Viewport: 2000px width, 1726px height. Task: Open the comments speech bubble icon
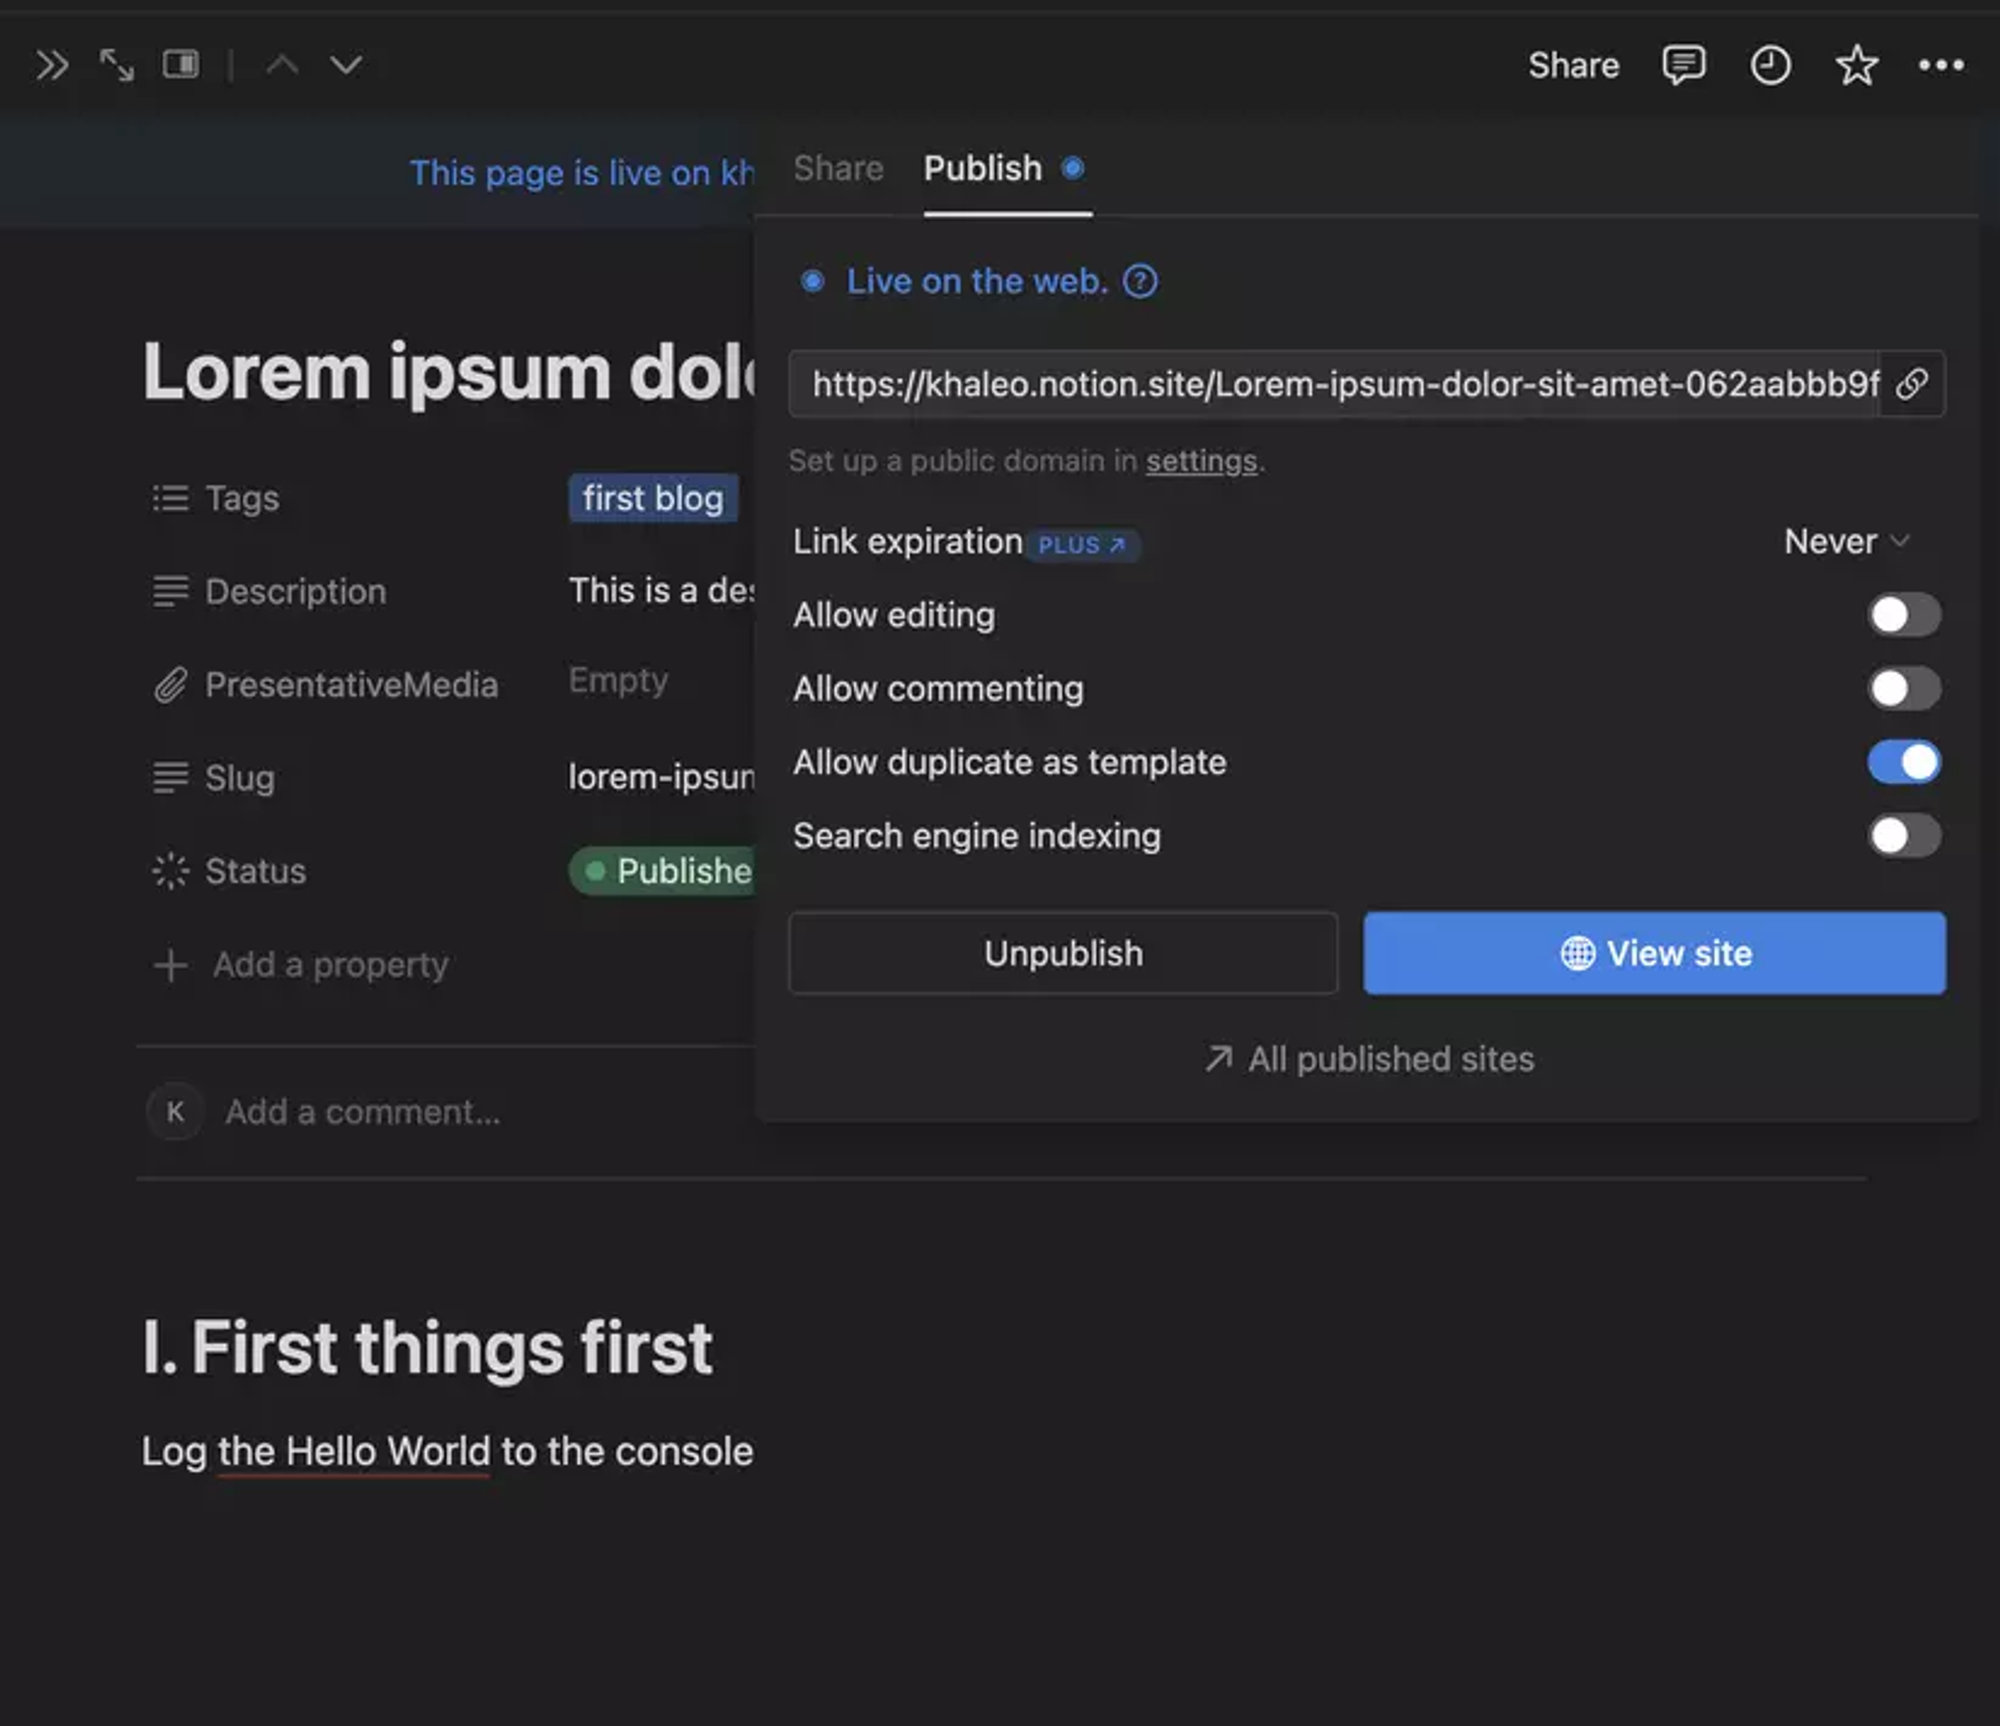point(1683,66)
